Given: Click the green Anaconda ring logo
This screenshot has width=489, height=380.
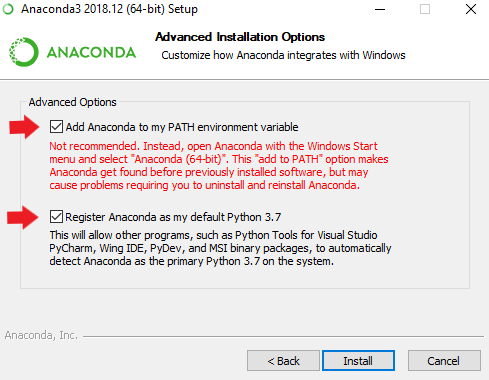Looking at the screenshot, I should click(x=24, y=52).
